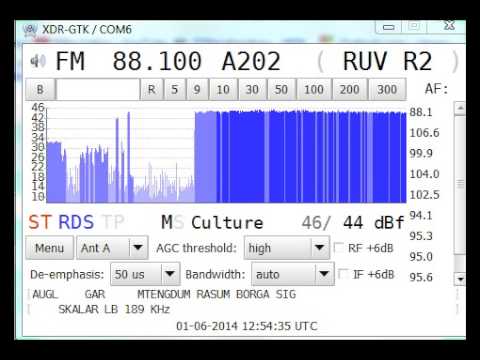Click the 44 dBf signal readout
The image size is (480, 360).
[374, 222]
